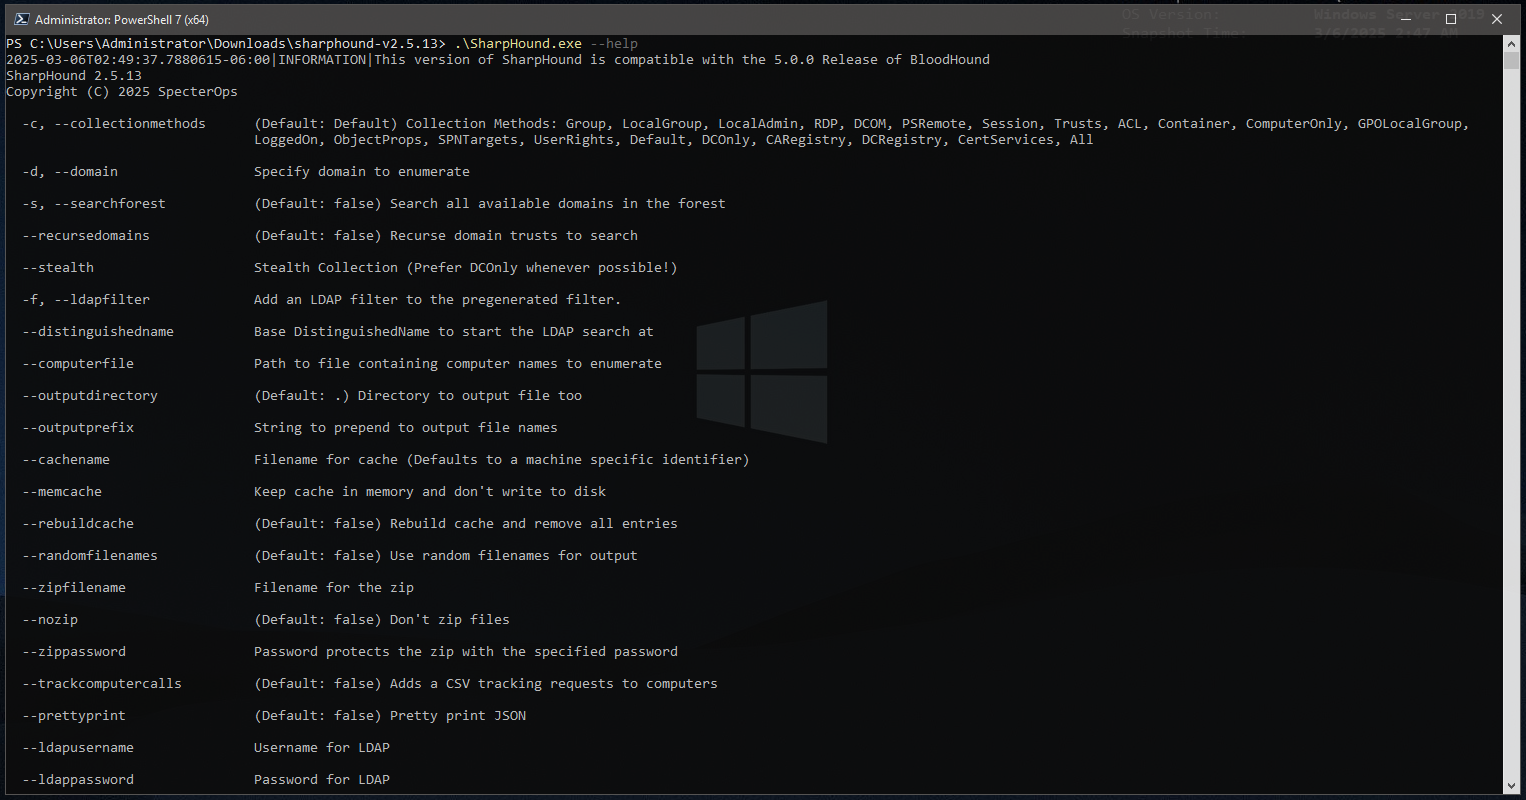1526x800 pixels.
Task: Click the '--nozip' option
Action: click(50, 620)
